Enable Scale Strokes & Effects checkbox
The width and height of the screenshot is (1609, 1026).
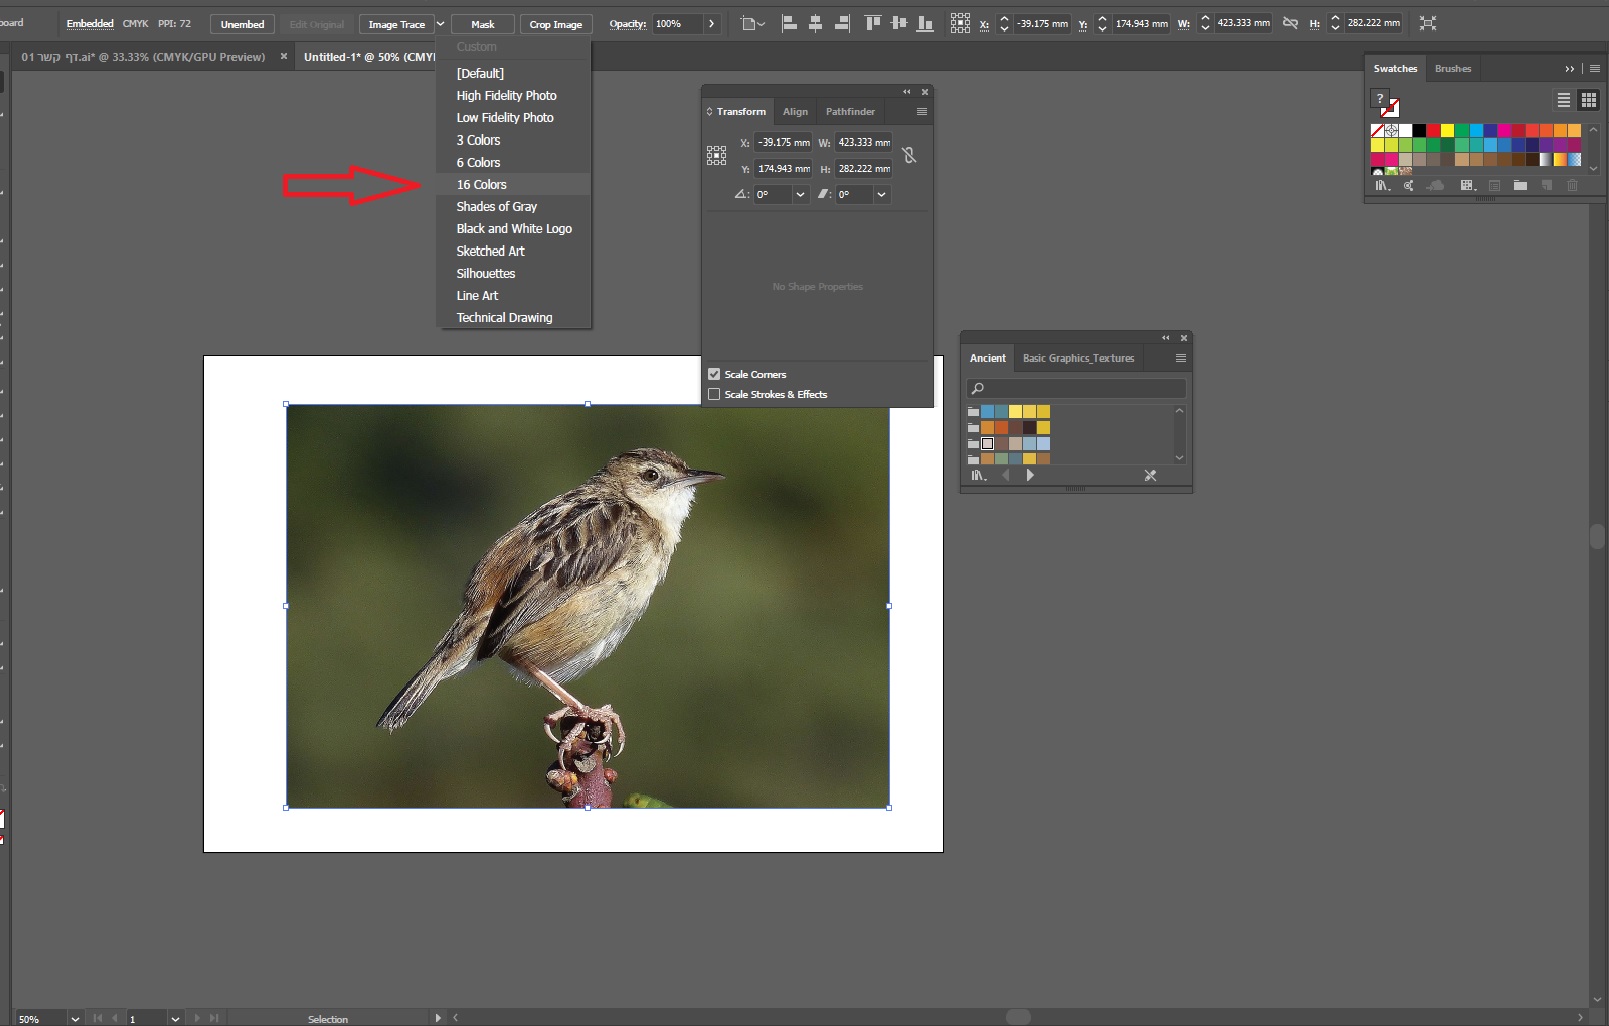click(x=714, y=394)
